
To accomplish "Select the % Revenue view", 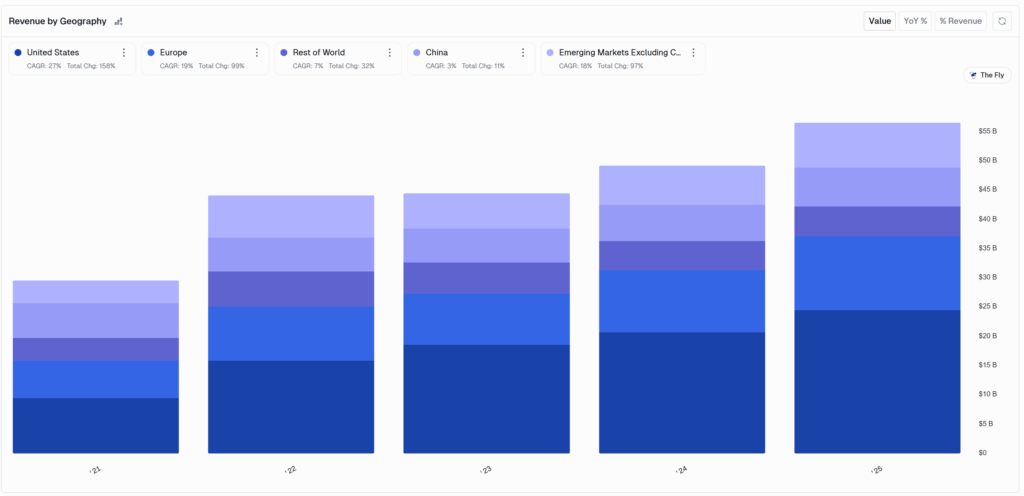I will point(960,20).
